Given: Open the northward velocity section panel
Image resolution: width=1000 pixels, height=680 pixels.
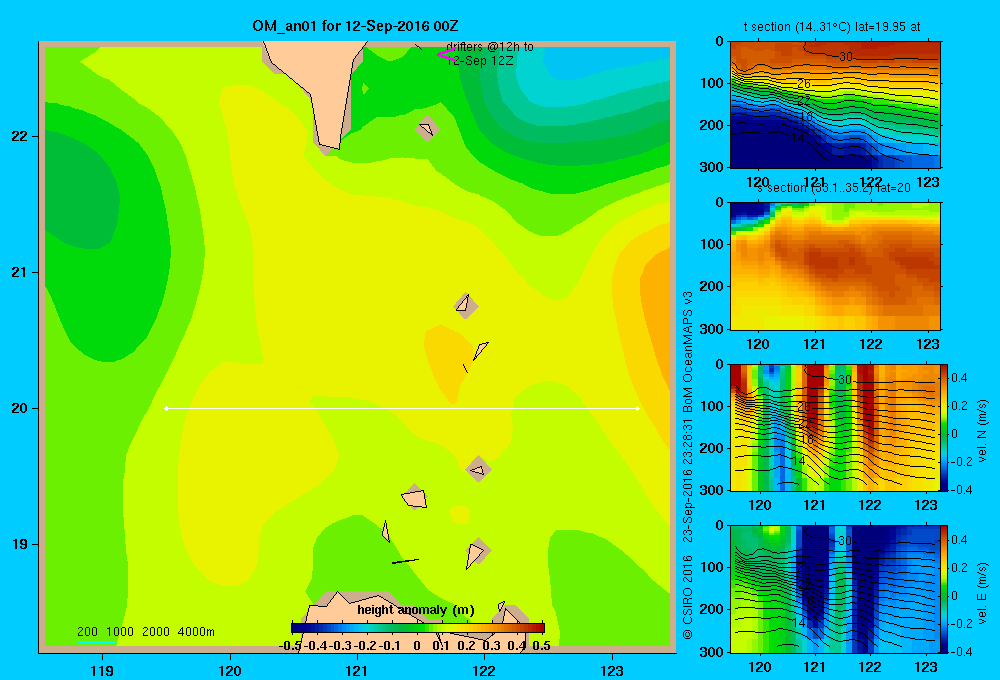Looking at the screenshot, I should click(835, 427).
